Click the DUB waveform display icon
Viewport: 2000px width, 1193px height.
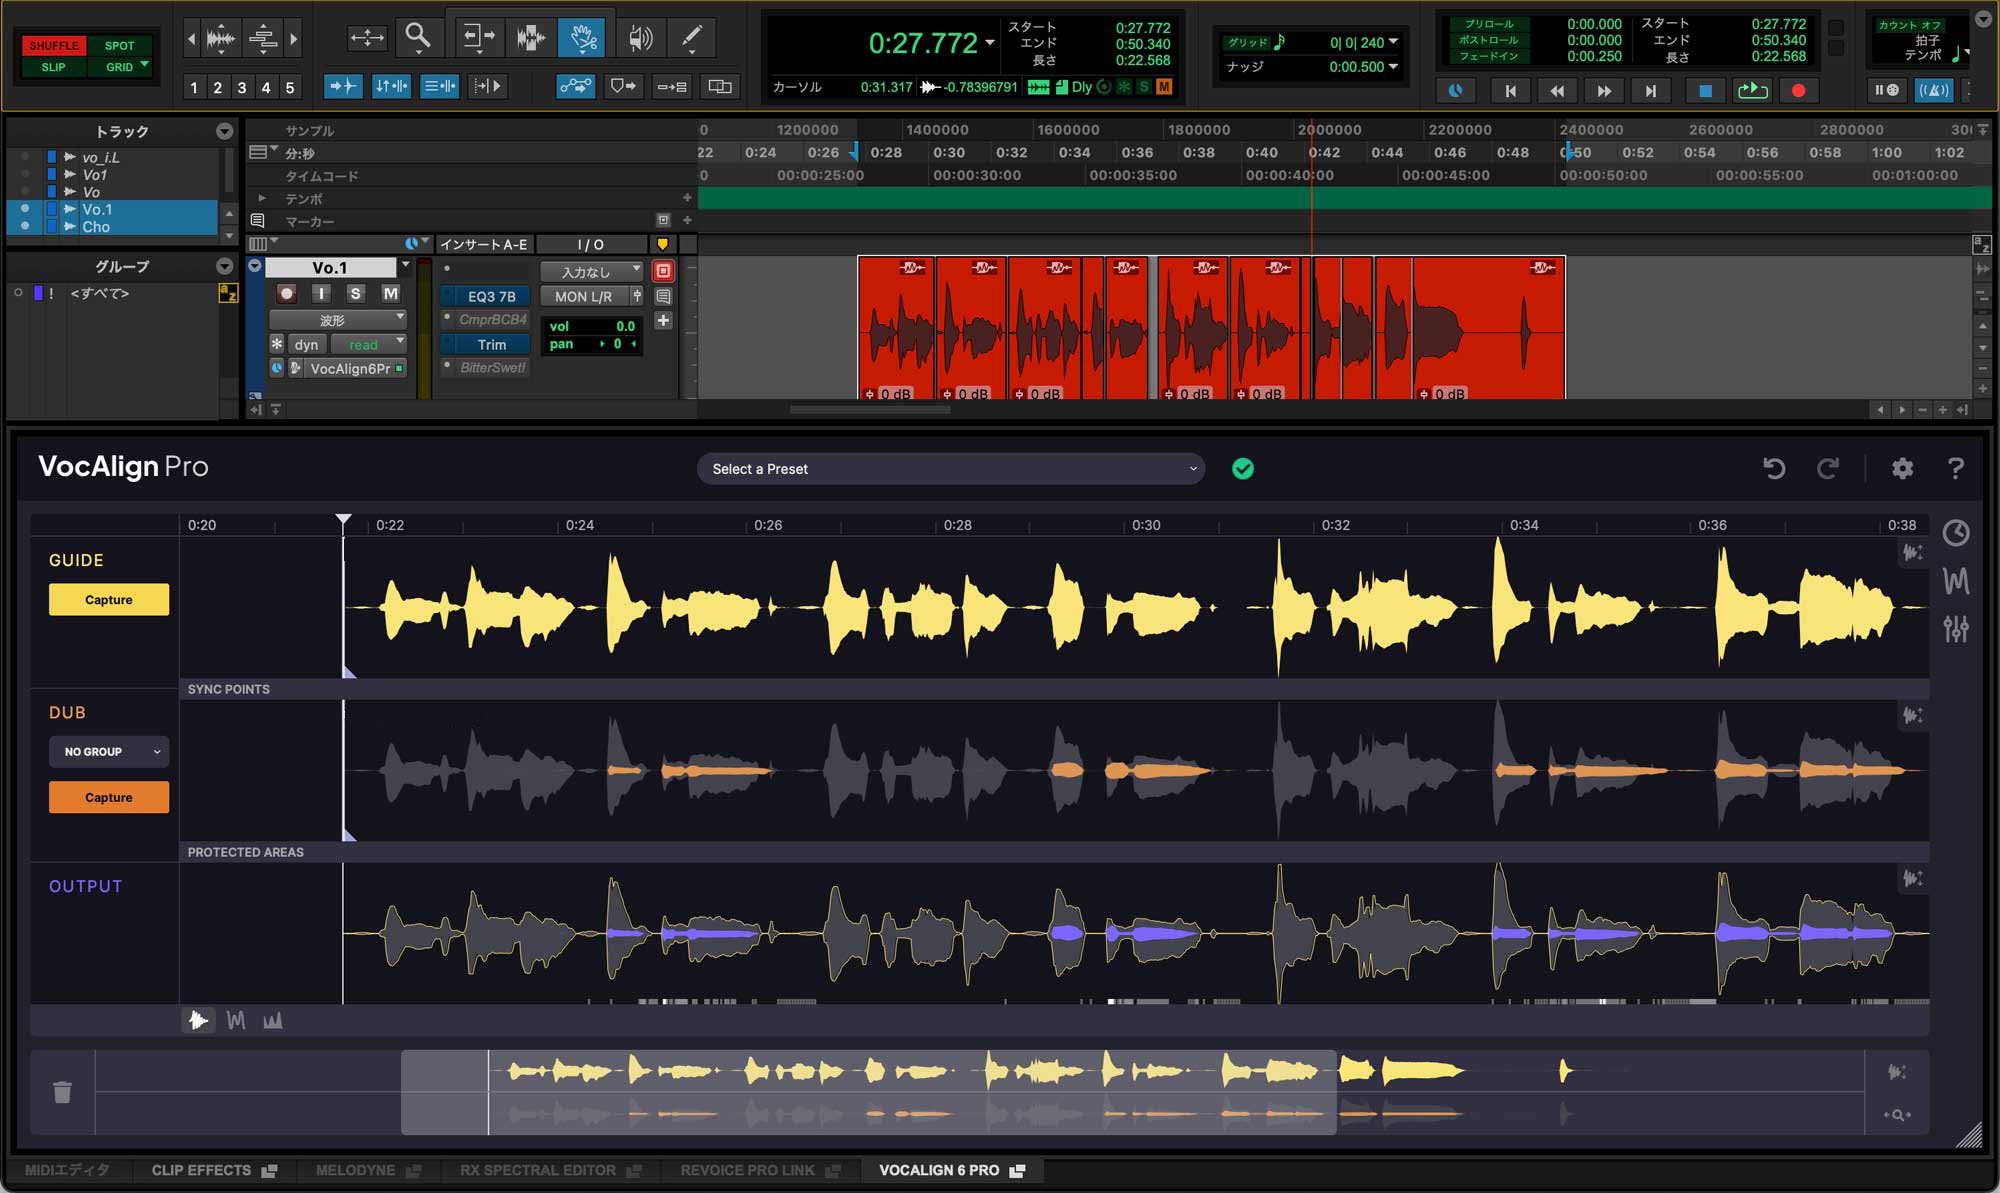(x=1912, y=715)
